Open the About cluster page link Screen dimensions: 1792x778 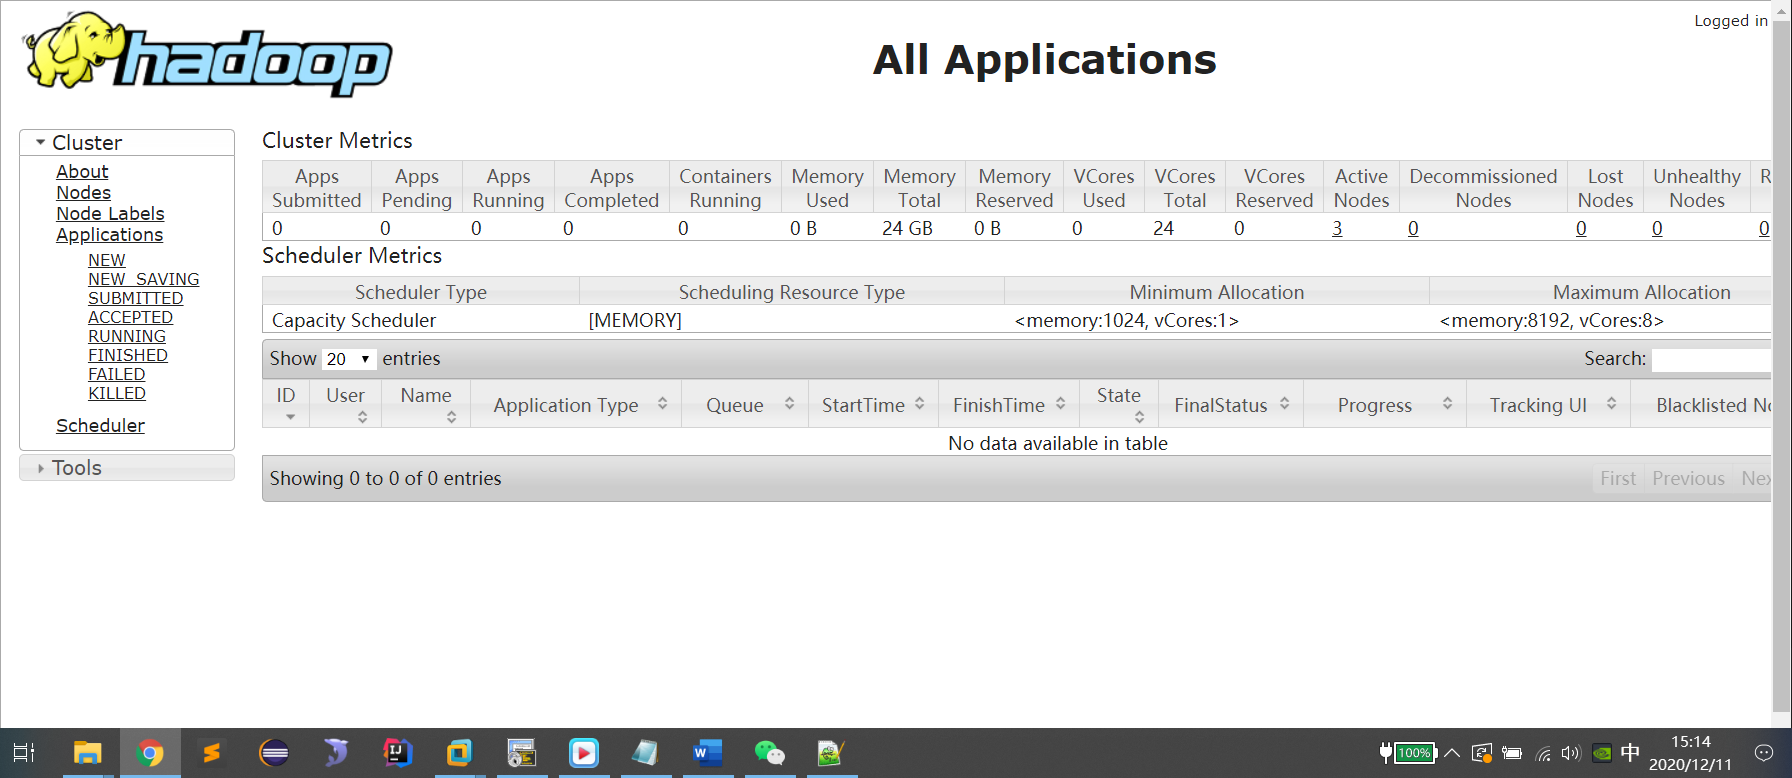[x=82, y=172]
